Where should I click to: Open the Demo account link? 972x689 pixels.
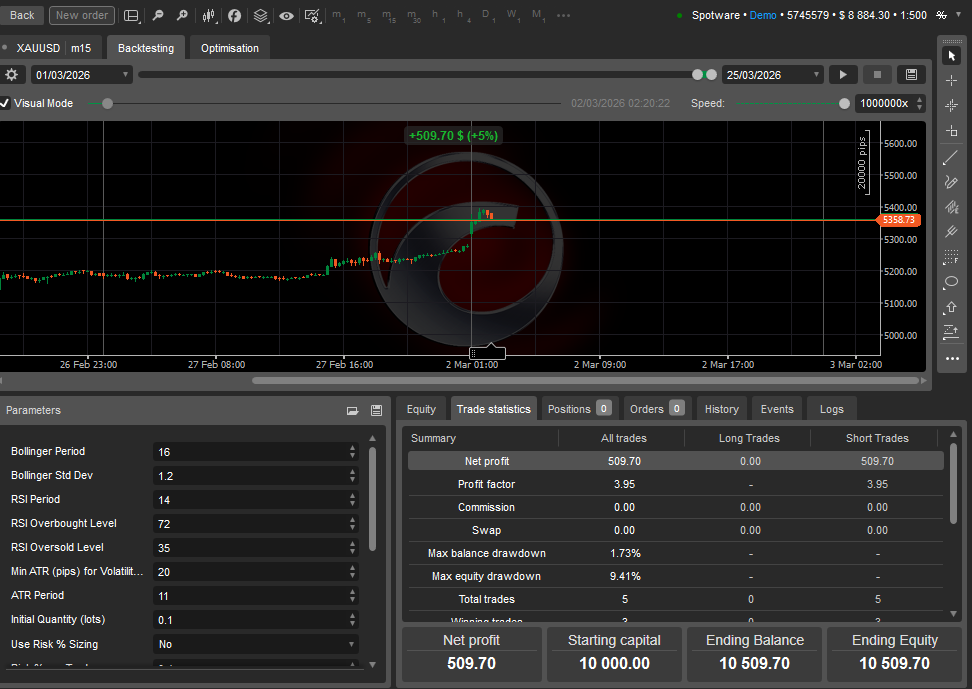[x=763, y=15]
